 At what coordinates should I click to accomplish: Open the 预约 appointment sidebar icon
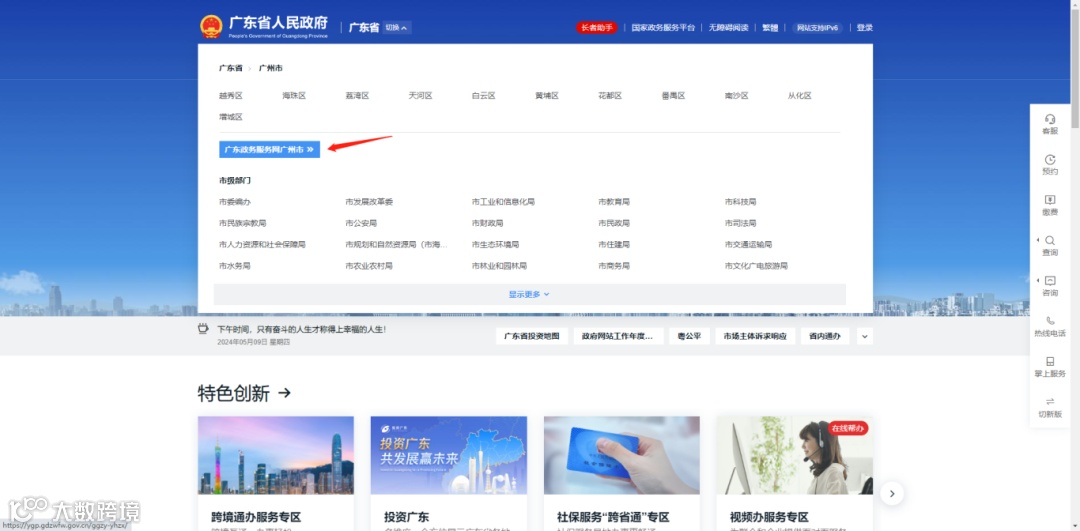click(1050, 165)
